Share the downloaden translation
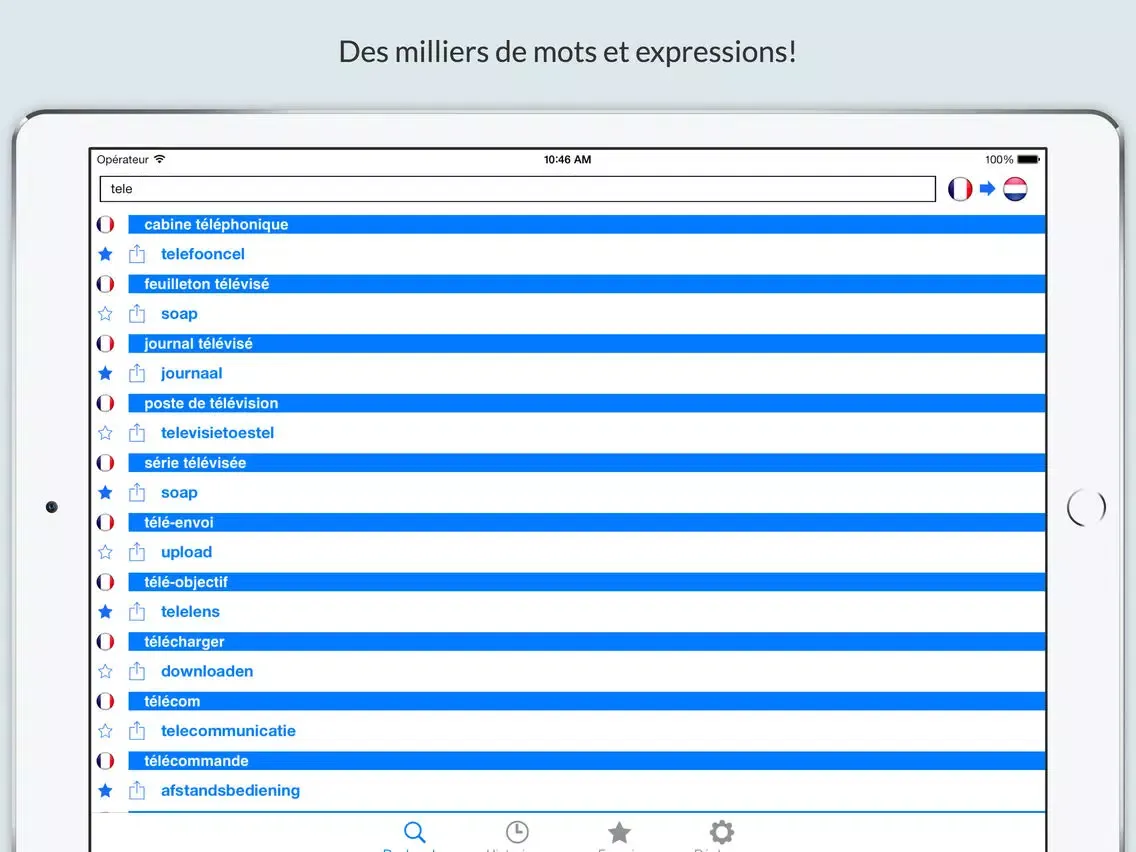 click(137, 671)
